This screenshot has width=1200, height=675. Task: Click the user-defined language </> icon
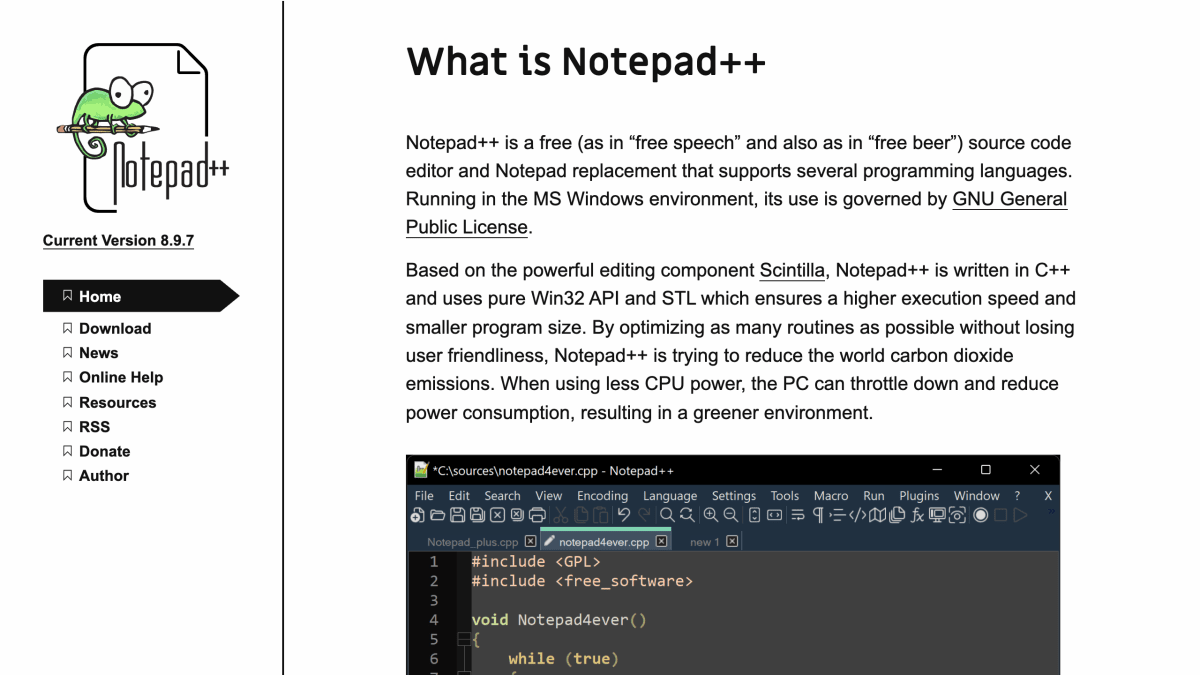pyautogui.click(x=858, y=515)
